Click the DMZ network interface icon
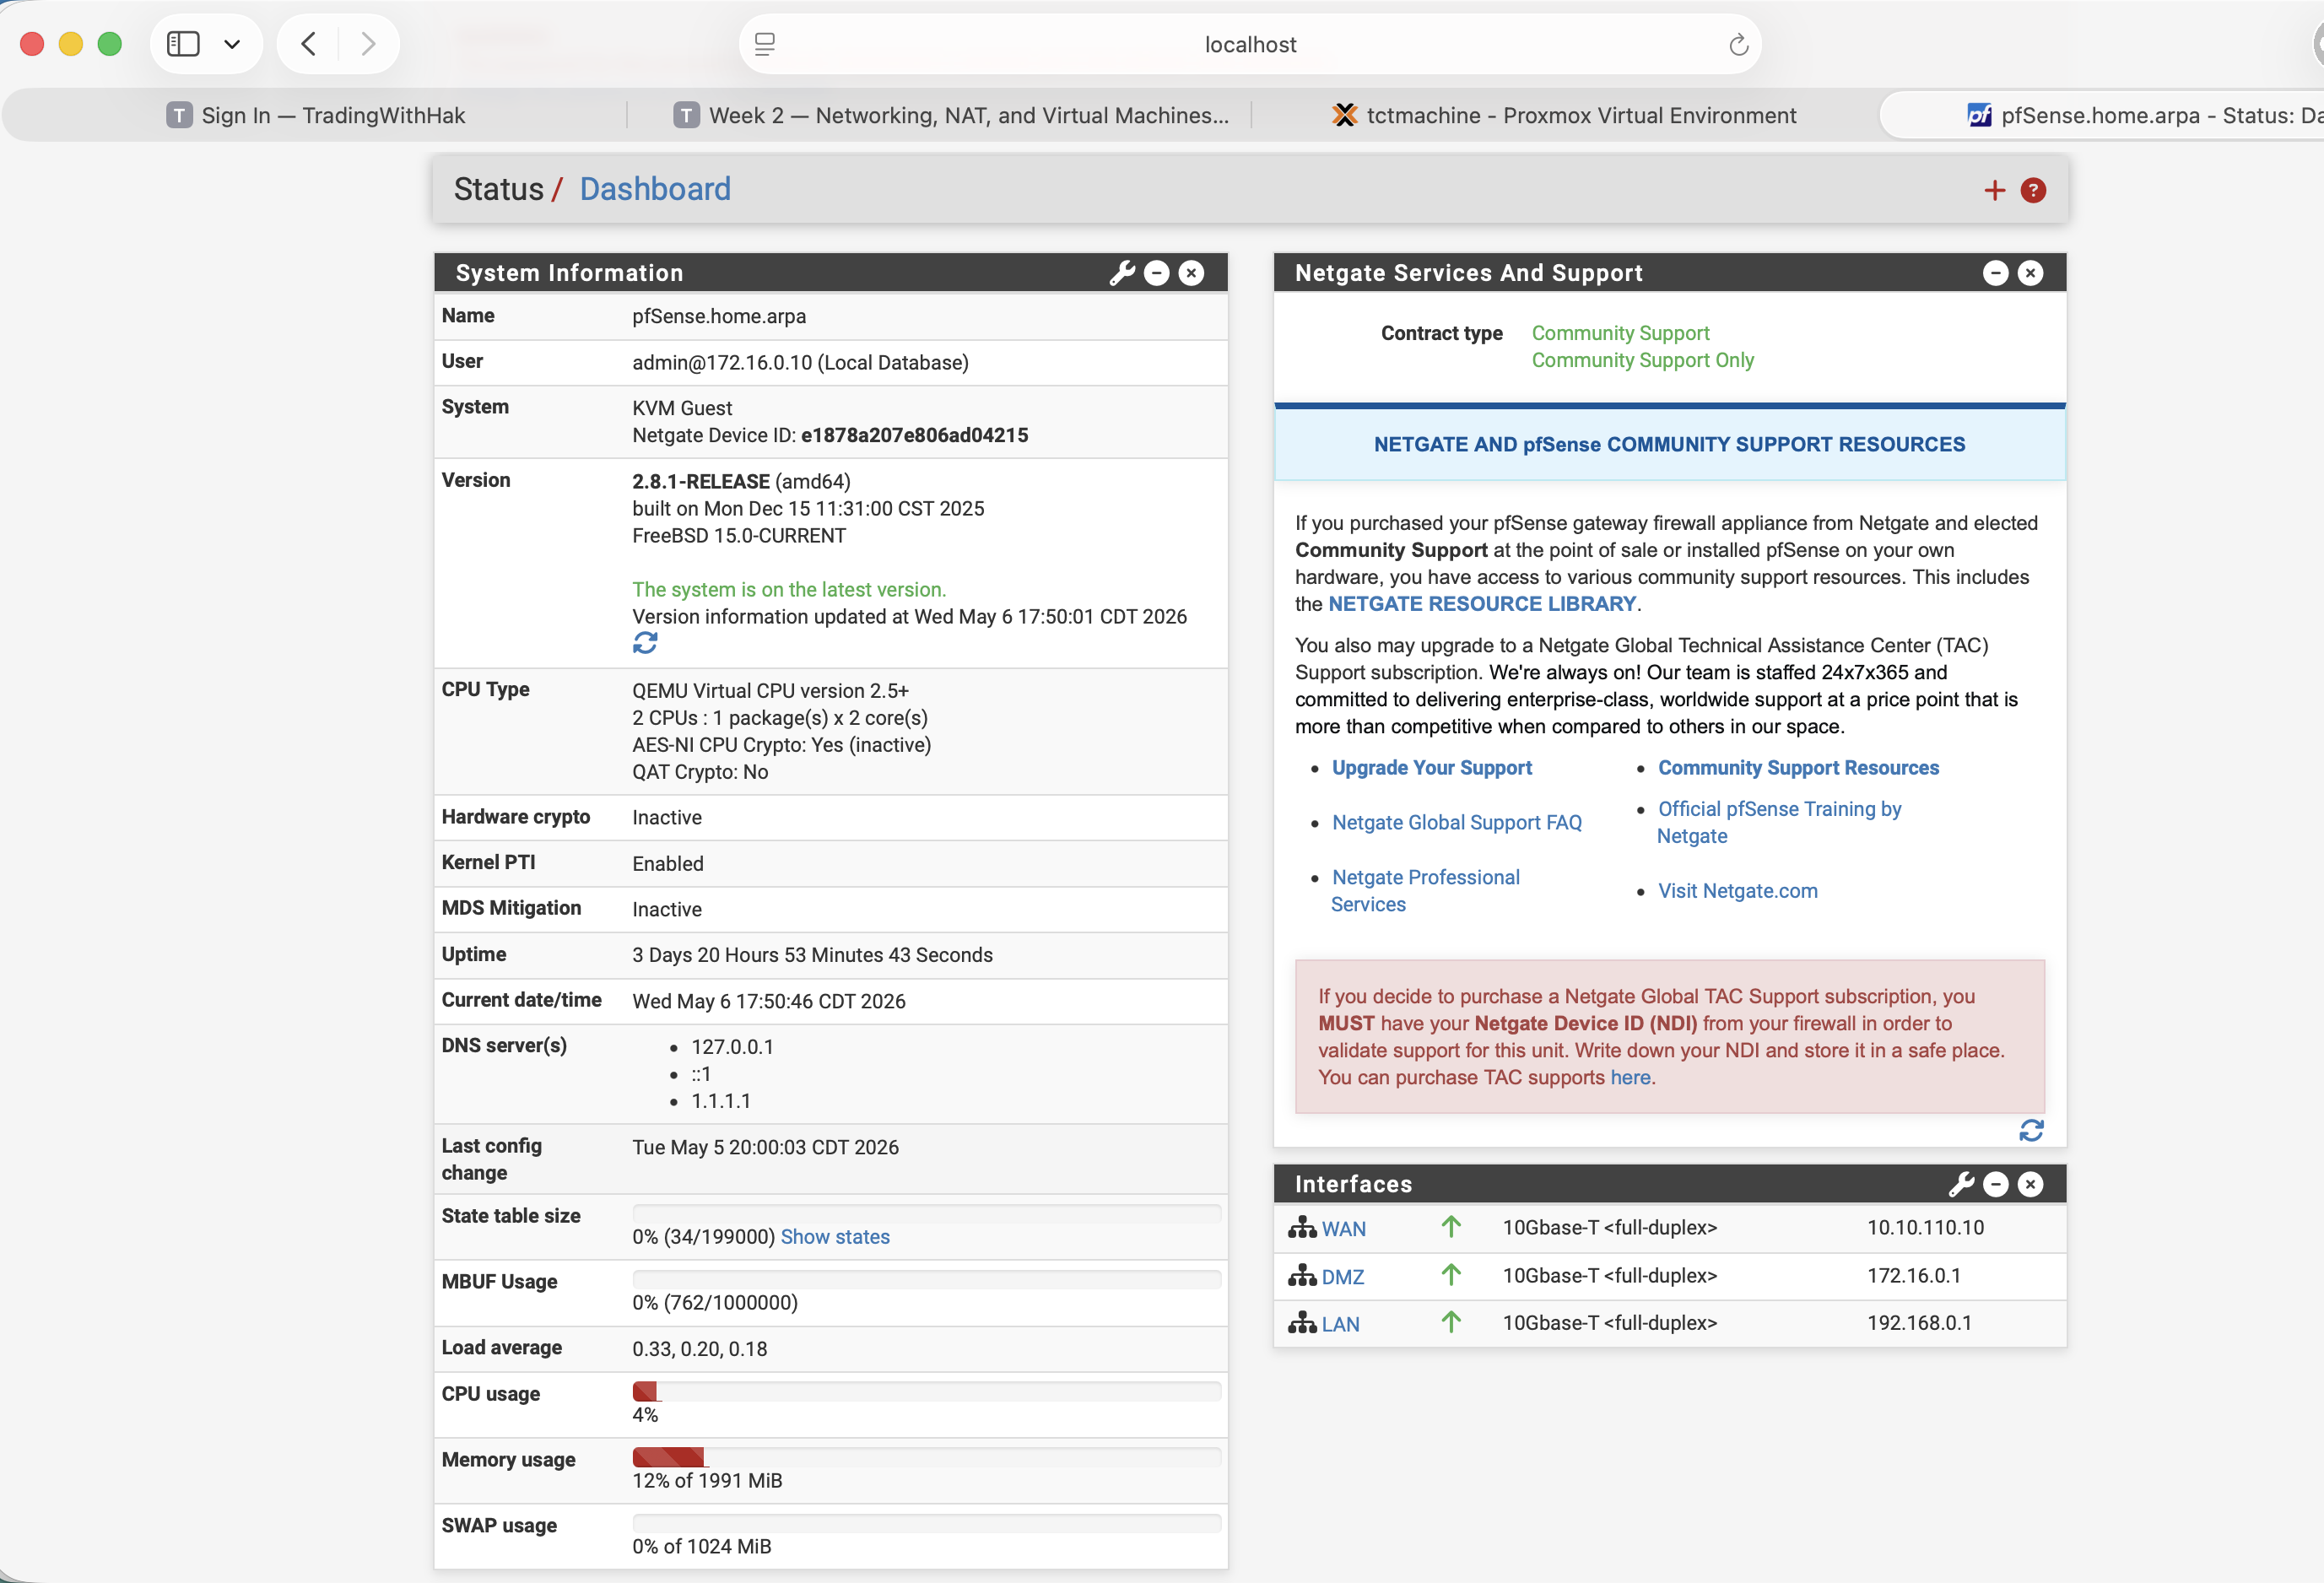2324x1583 pixels. [1302, 1275]
